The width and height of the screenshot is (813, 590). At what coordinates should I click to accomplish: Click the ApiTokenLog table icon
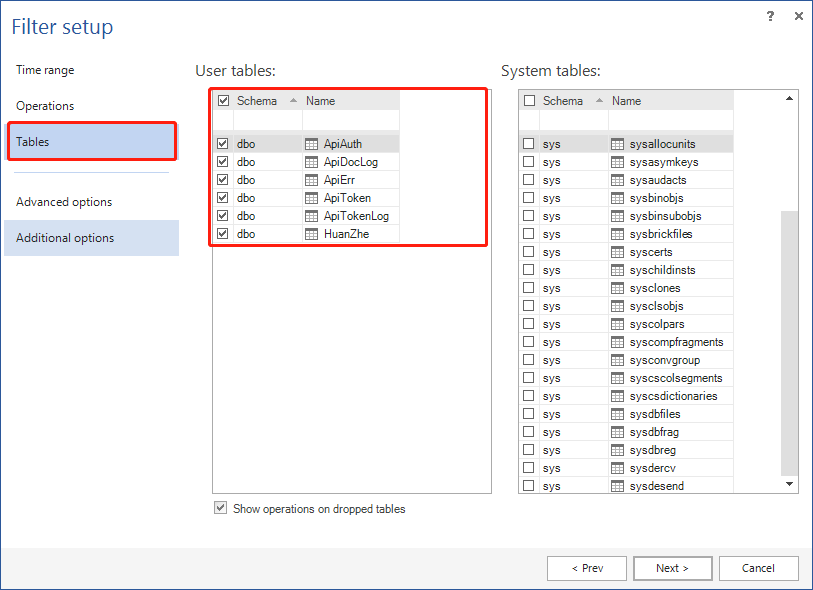click(311, 216)
